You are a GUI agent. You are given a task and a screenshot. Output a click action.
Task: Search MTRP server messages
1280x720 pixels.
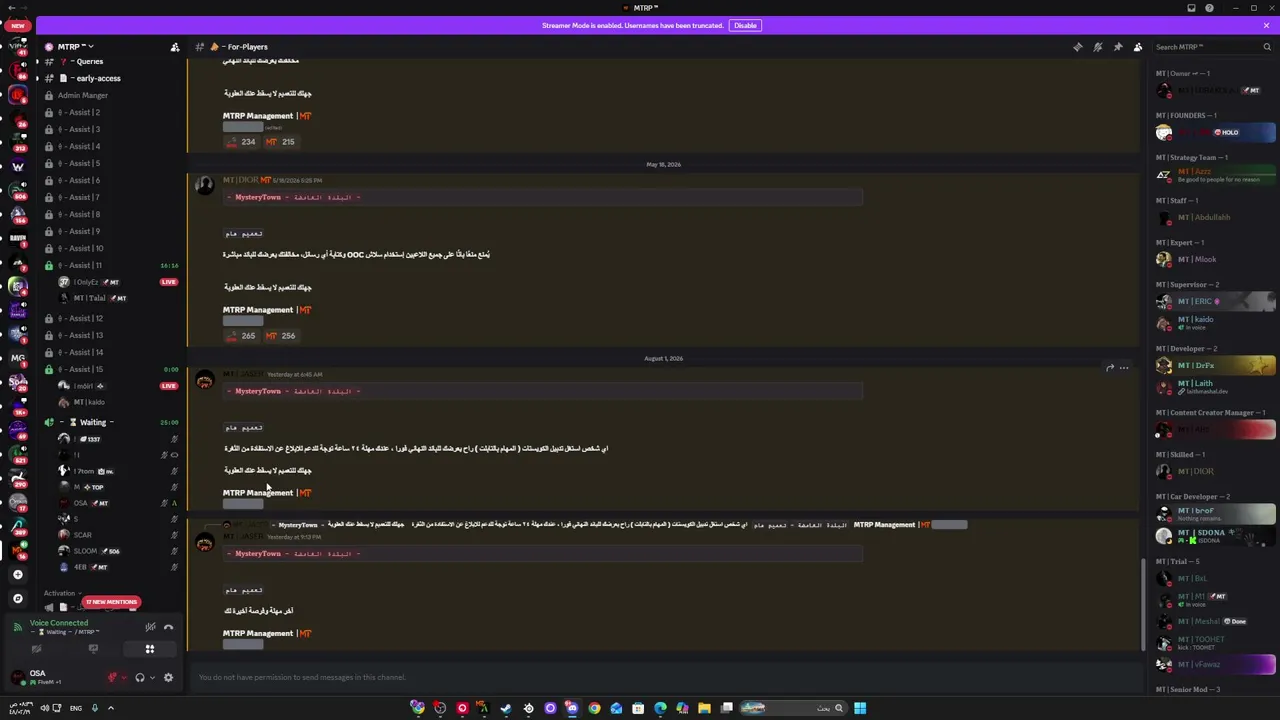pos(1213,47)
